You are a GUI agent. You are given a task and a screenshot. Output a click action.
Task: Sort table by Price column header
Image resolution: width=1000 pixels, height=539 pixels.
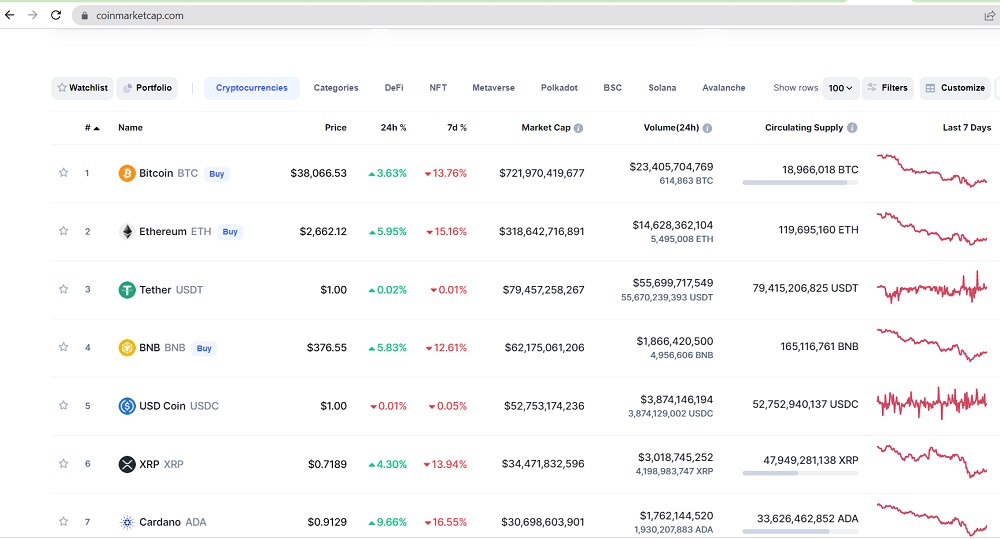(x=335, y=128)
